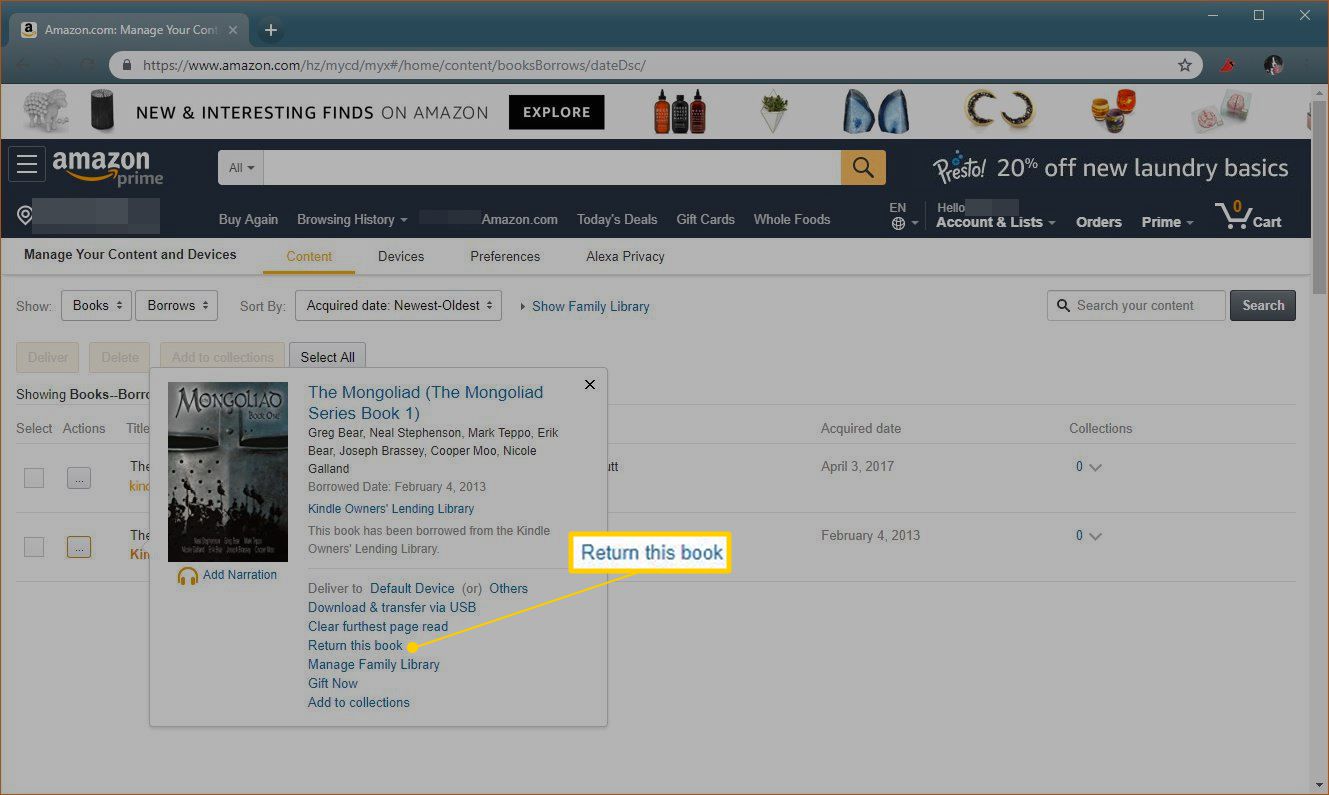Select the February 4, 2013 book checkbox
The image size is (1329, 795).
coord(34,547)
